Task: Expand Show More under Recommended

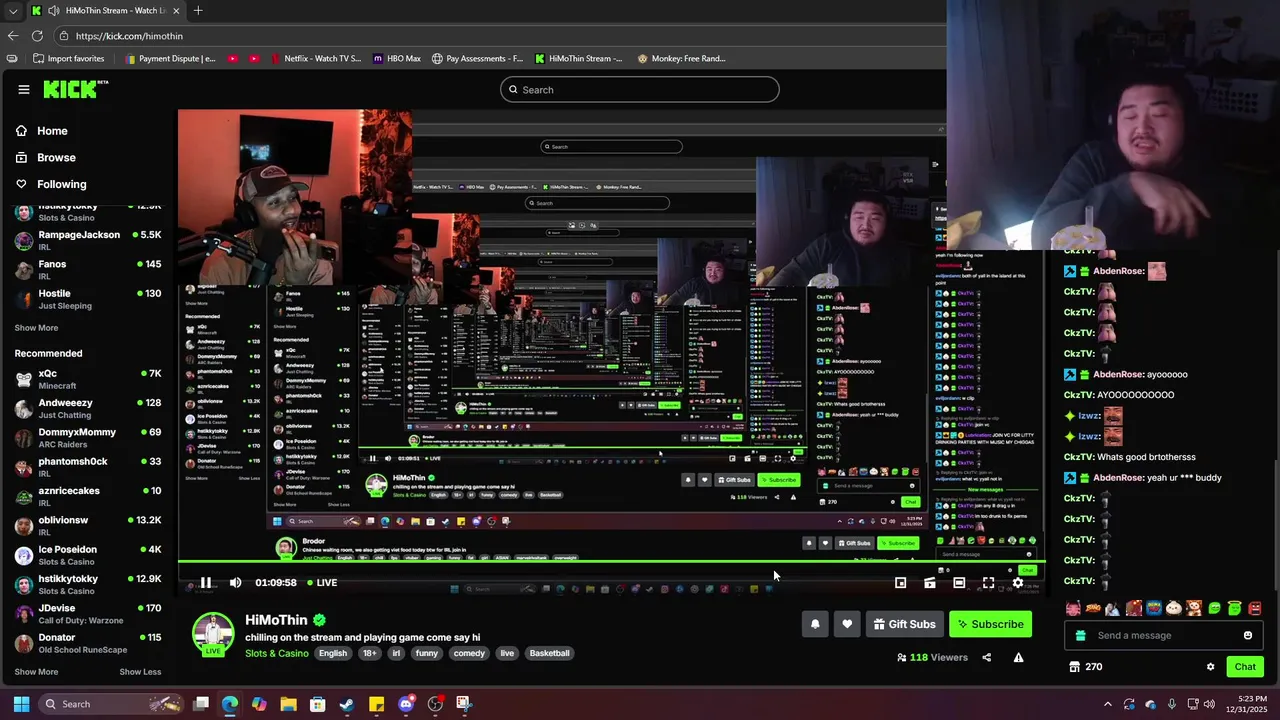Action: [36, 672]
